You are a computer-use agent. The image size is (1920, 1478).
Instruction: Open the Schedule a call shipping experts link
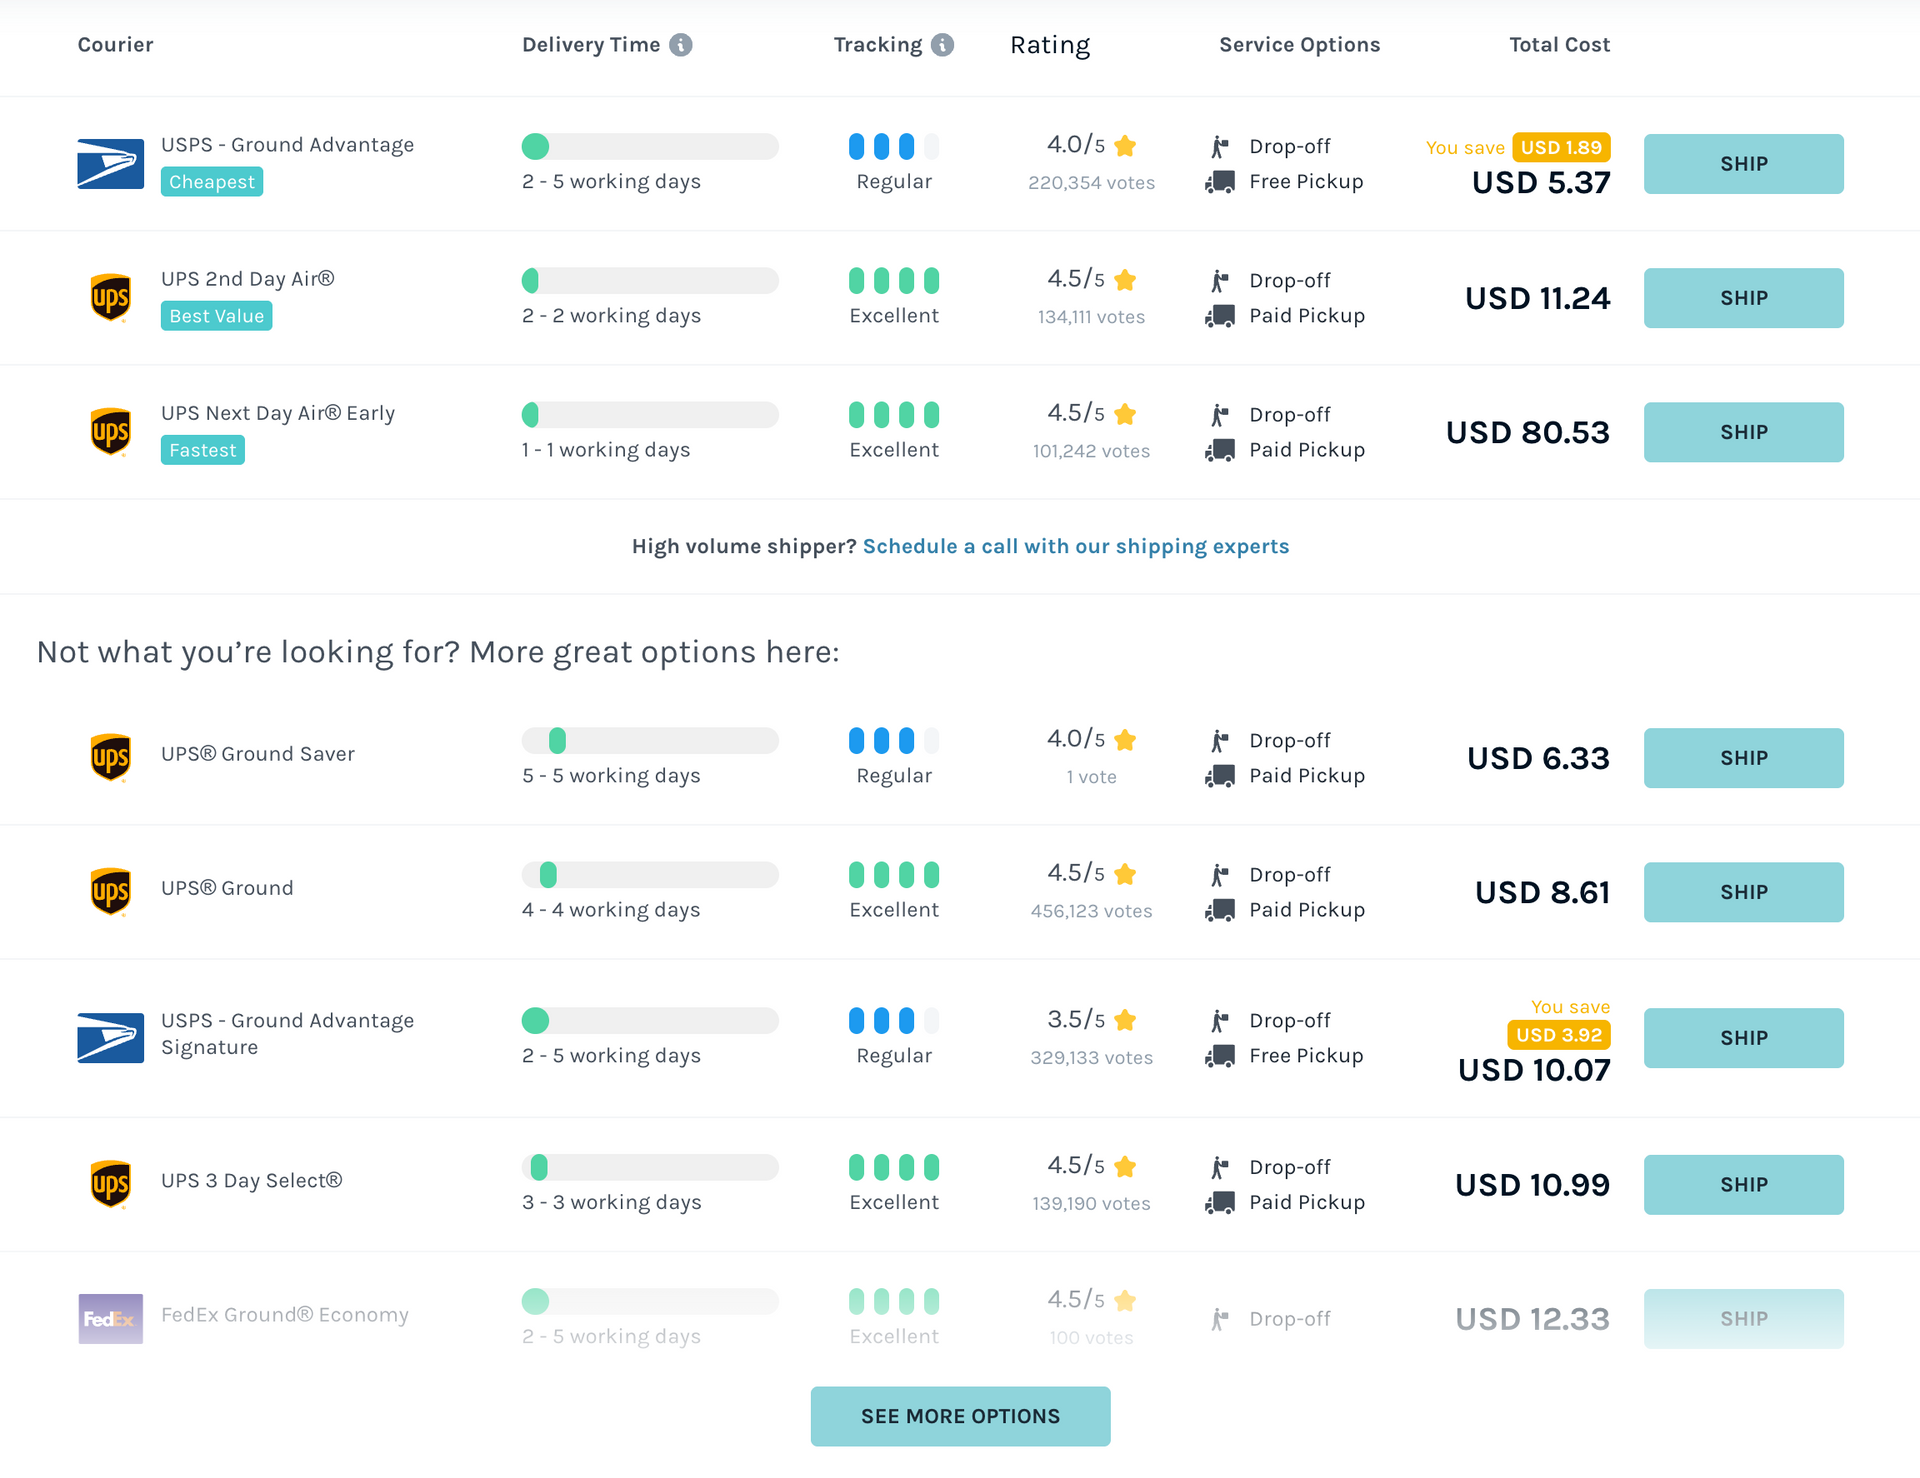(x=1077, y=546)
